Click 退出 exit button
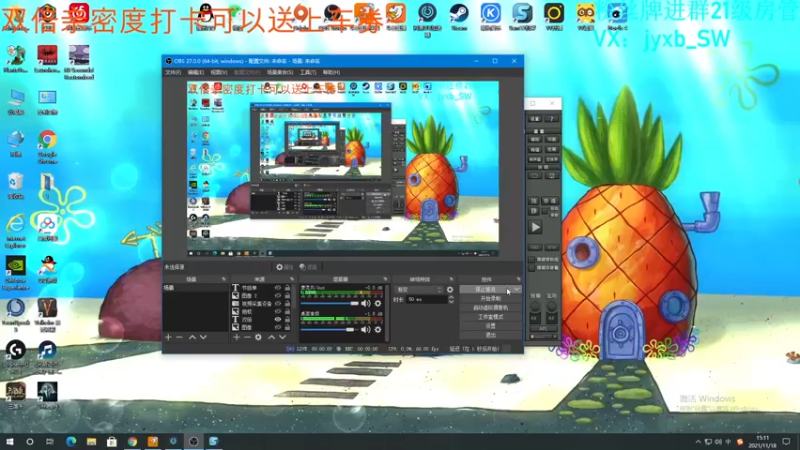This screenshot has height=450, width=800. pos(490,335)
